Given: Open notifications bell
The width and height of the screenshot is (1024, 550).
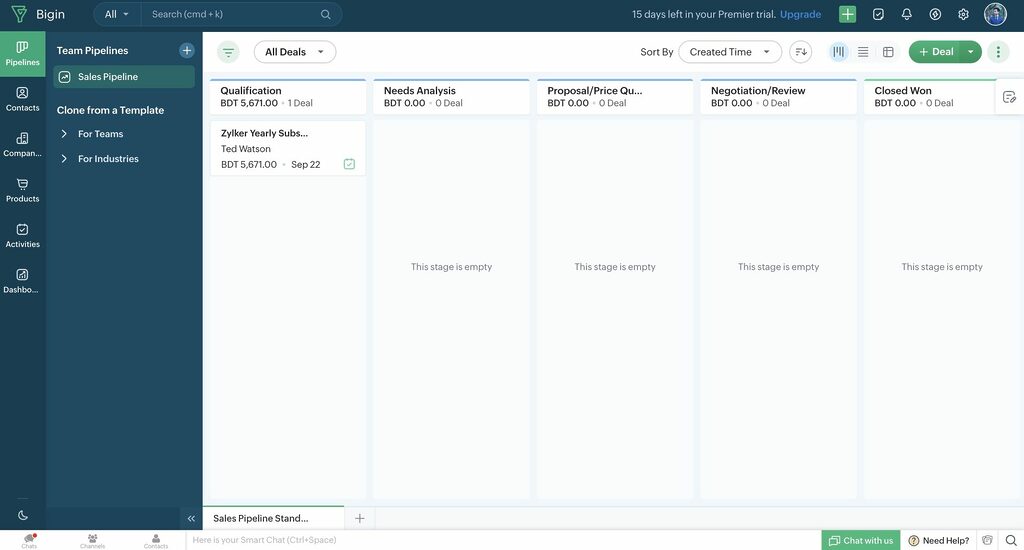Looking at the screenshot, I should click(x=906, y=14).
